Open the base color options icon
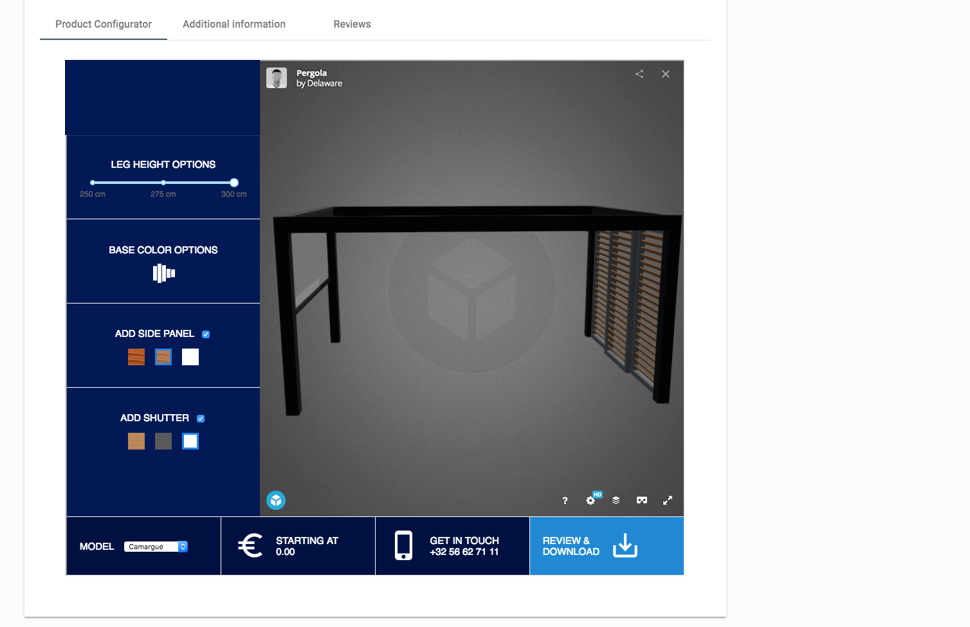The width and height of the screenshot is (970, 627). pyautogui.click(x=164, y=273)
